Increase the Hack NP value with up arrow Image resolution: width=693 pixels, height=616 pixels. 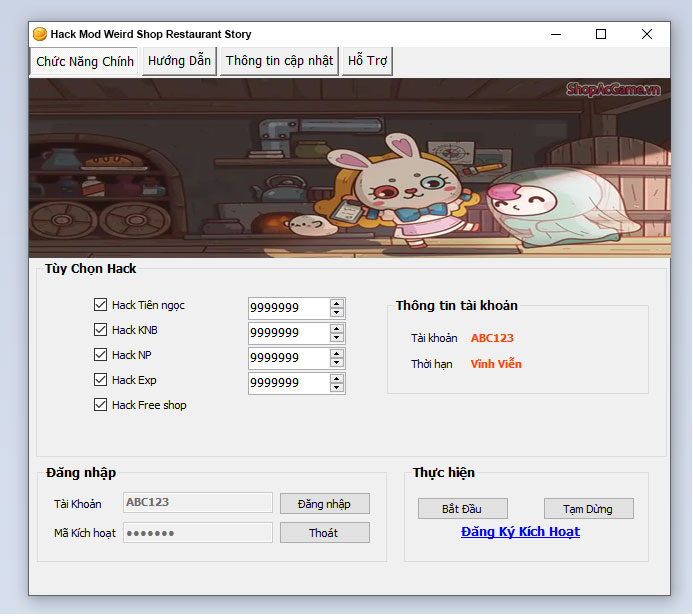337,354
